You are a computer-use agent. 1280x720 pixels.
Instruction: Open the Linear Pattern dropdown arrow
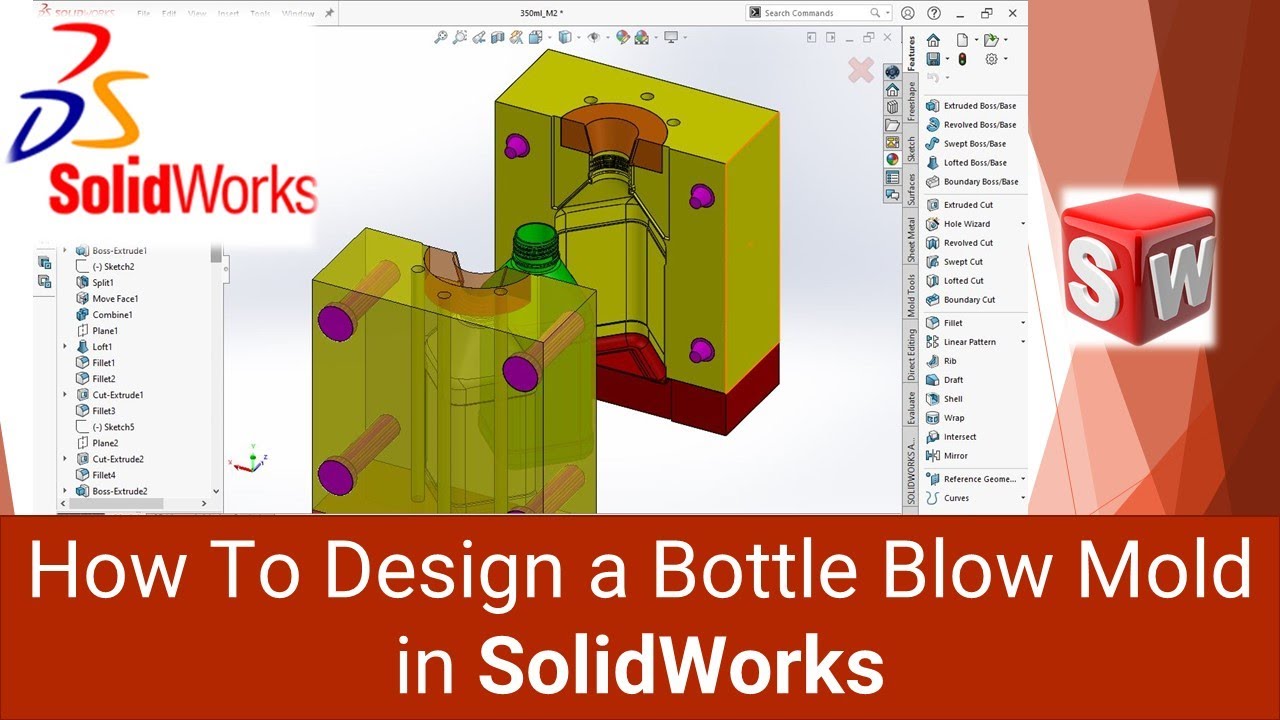click(1023, 342)
